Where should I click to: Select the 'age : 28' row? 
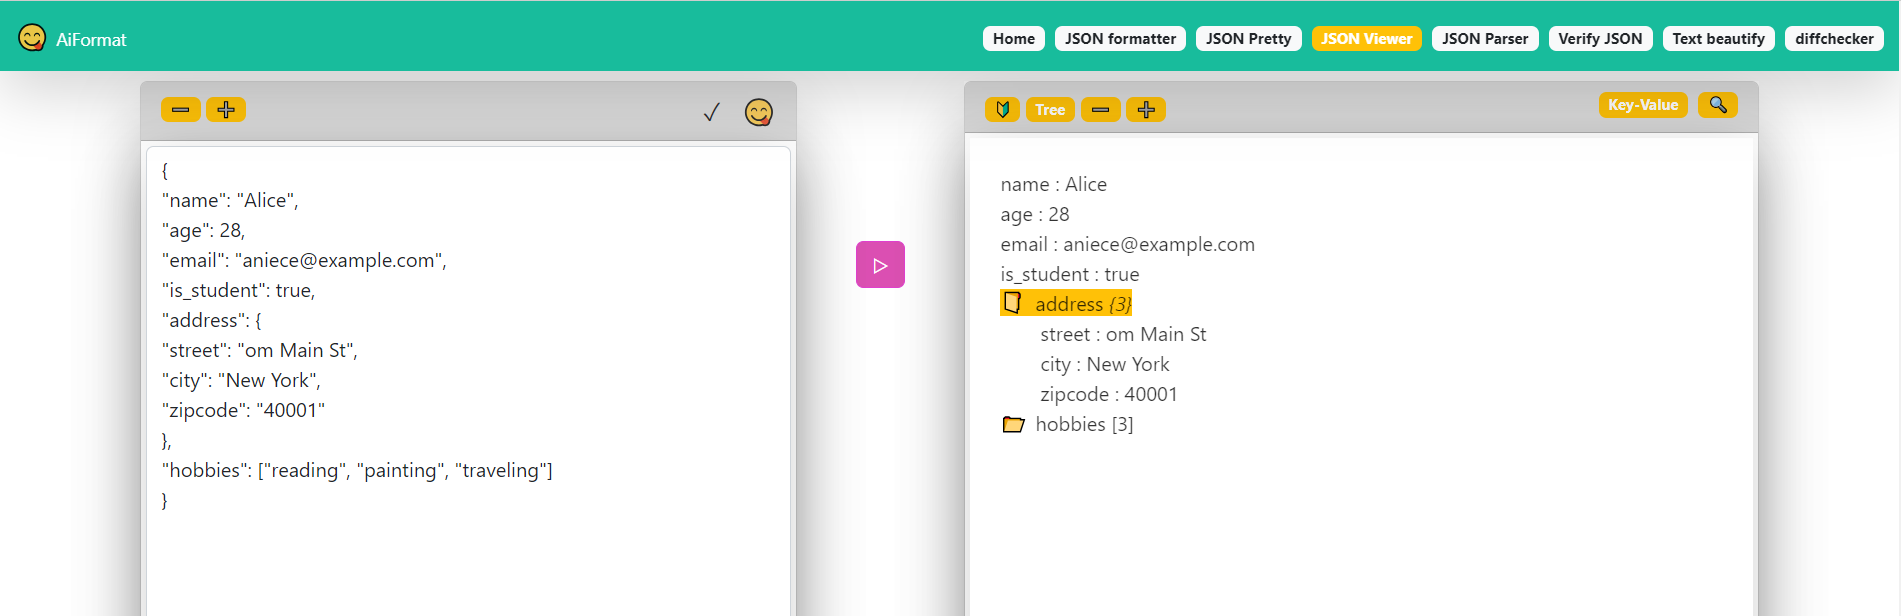pos(1035,214)
